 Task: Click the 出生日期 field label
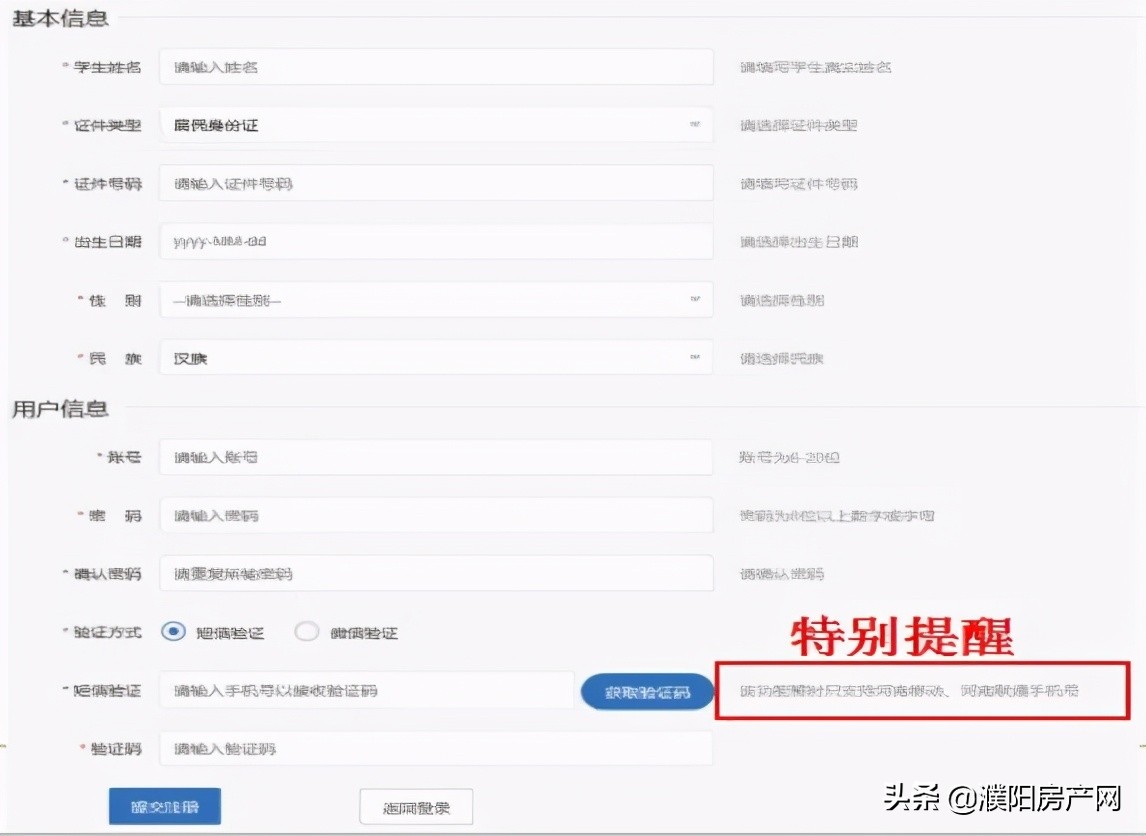click(x=107, y=242)
